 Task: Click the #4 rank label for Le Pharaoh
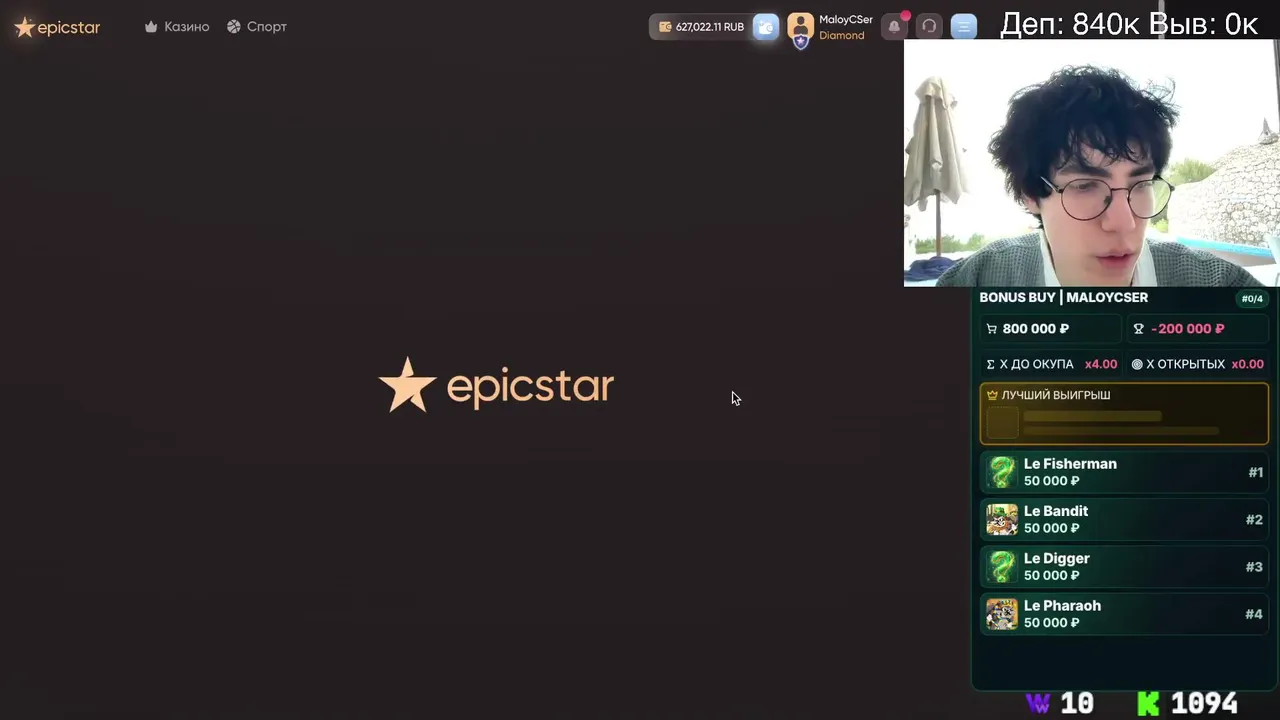pos(1254,613)
